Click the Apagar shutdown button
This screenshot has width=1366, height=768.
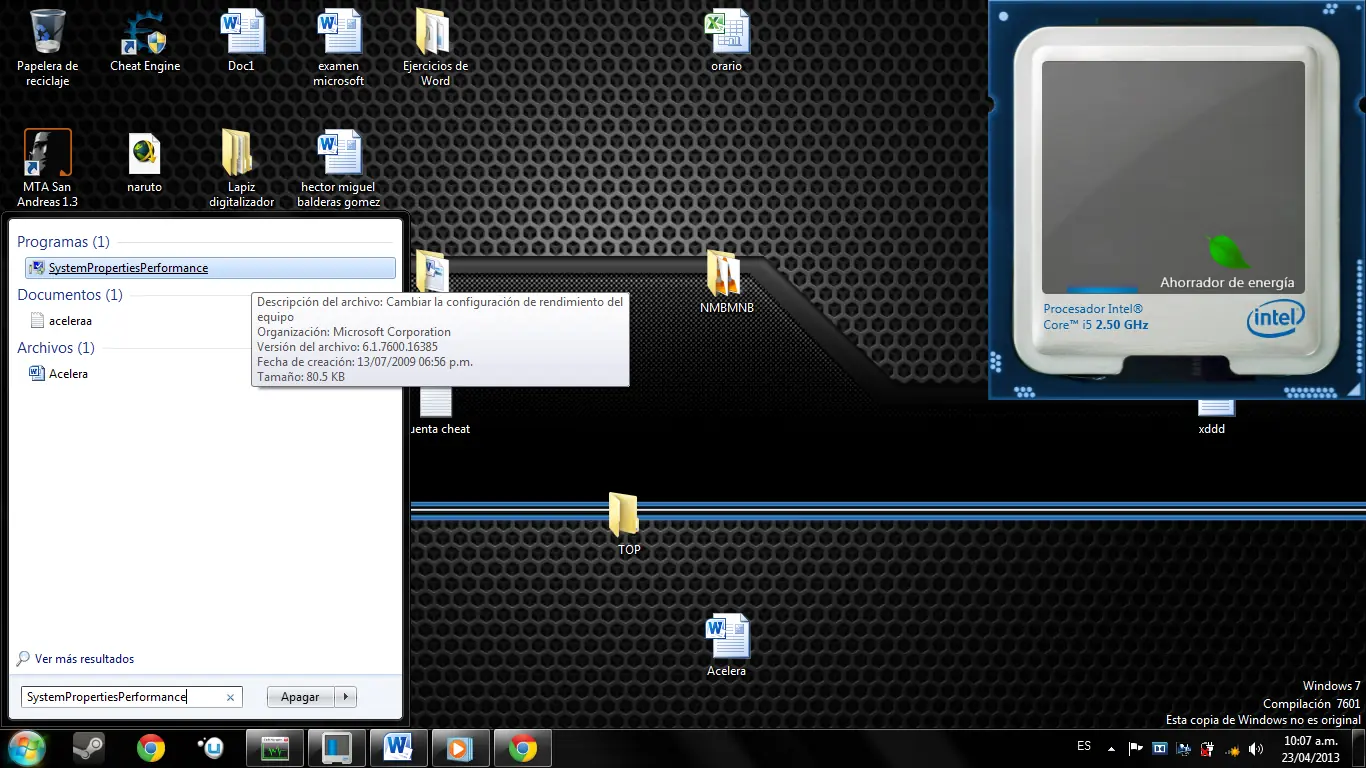click(x=300, y=697)
